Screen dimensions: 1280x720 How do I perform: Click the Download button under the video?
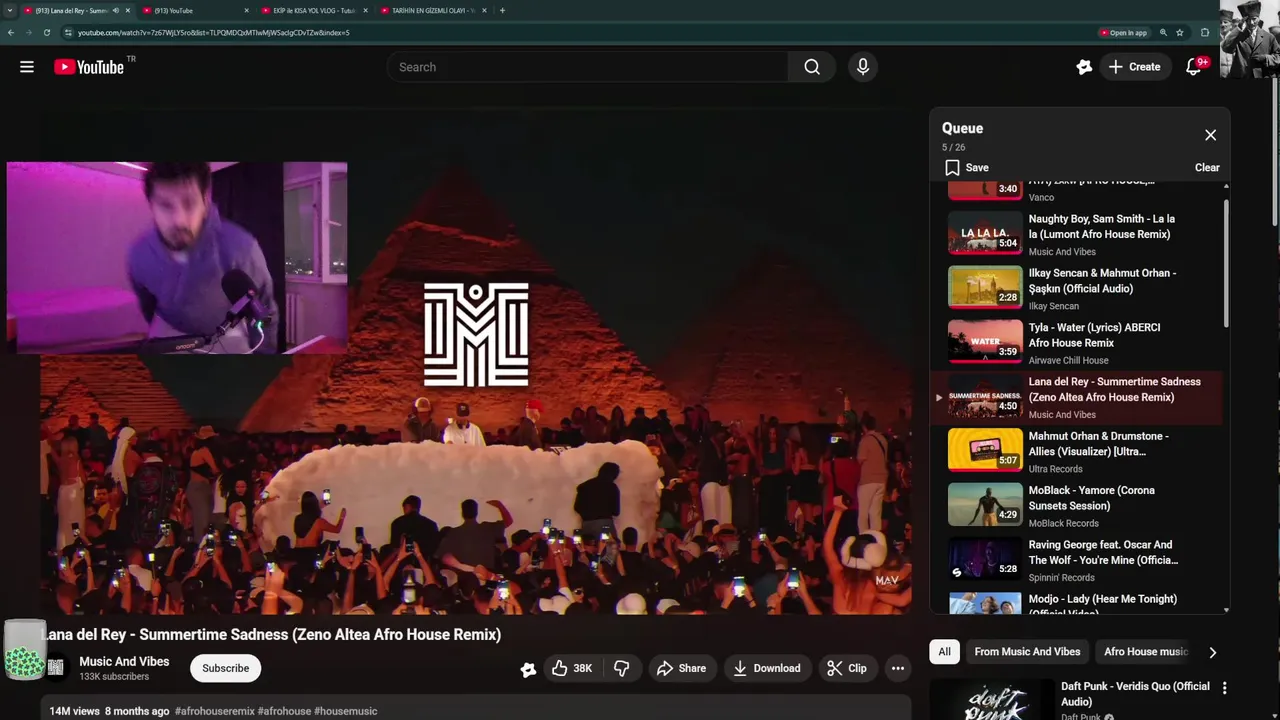(x=767, y=668)
